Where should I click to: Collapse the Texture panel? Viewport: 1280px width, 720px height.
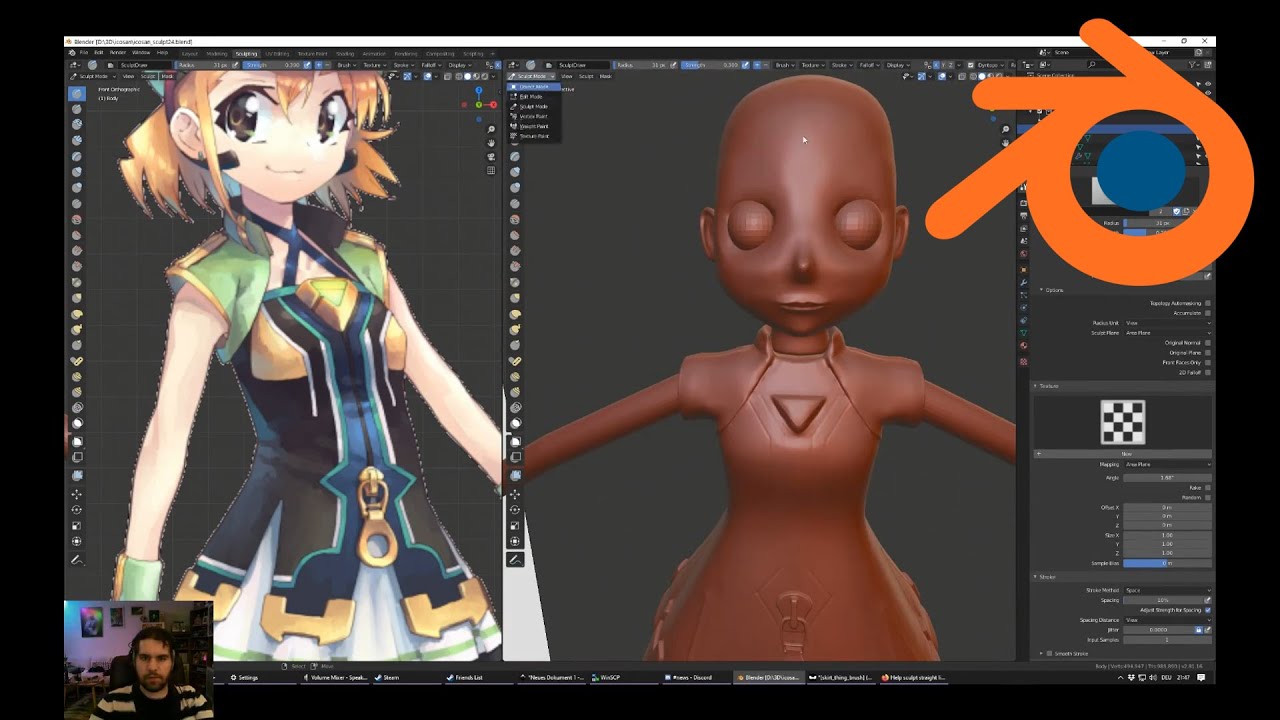[x=1036, y=386]
